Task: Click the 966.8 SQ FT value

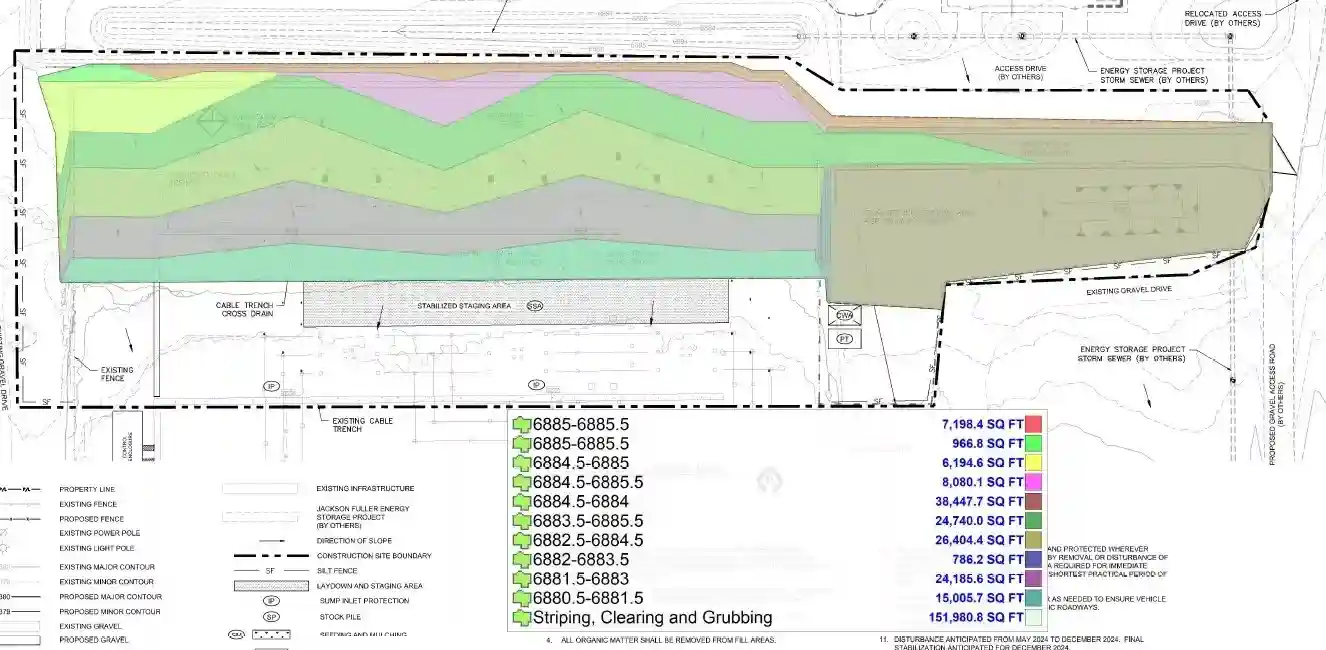Action: click(x=989, y=443)
